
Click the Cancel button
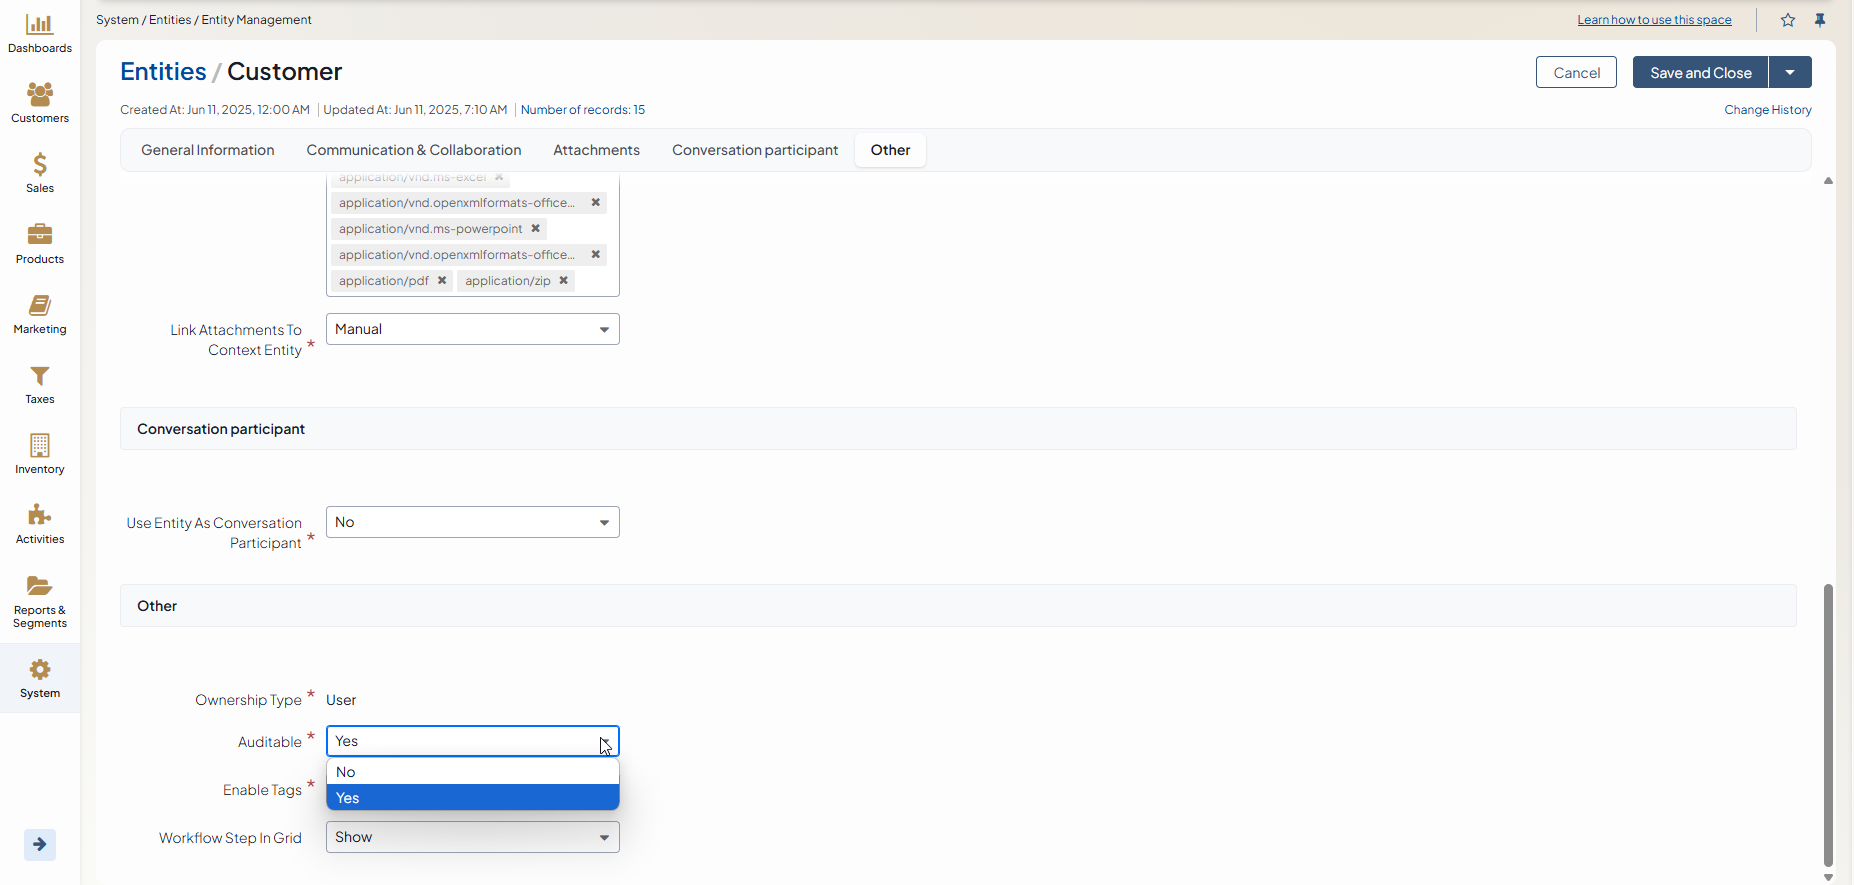1576,72
